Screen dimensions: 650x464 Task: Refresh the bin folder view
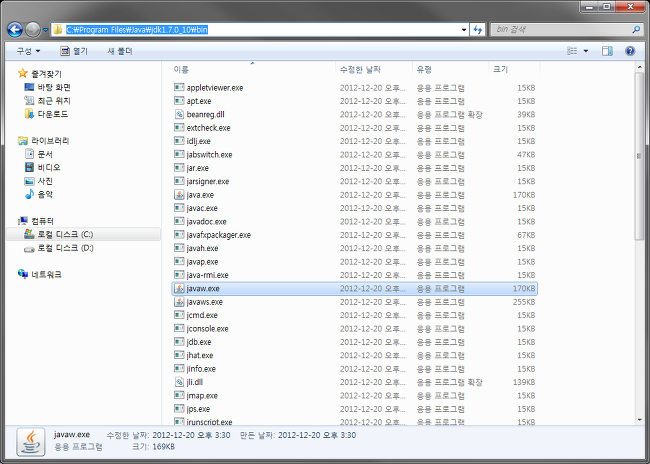(x=478, y=29)
